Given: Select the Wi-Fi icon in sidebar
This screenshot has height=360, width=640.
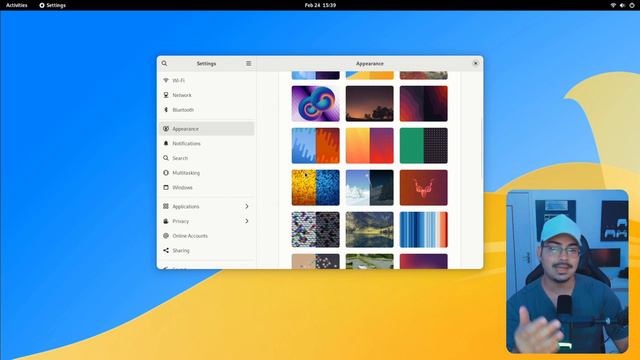Looking at the screenshot, I should [x=166, y=80].
